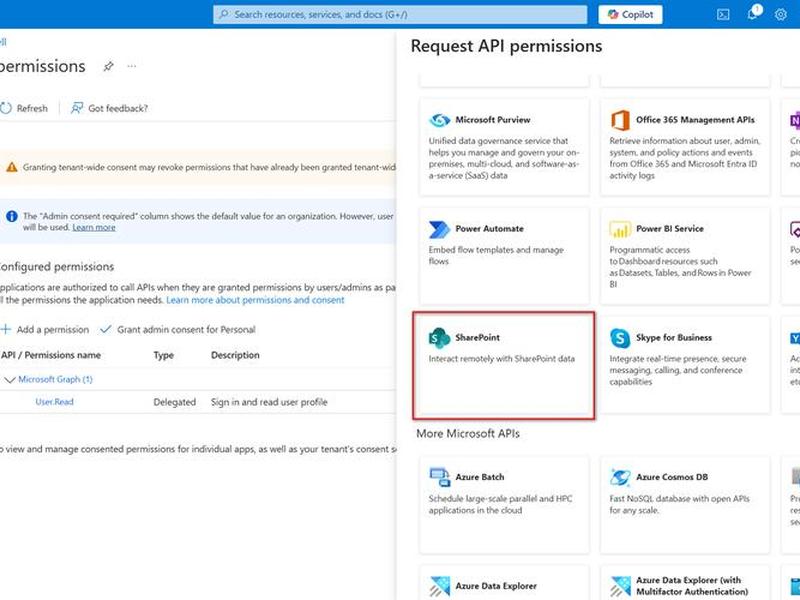This screenshot has width=800, height=600.
Task: Select the Azure Batch API card title
Action: tap(480, 477)
